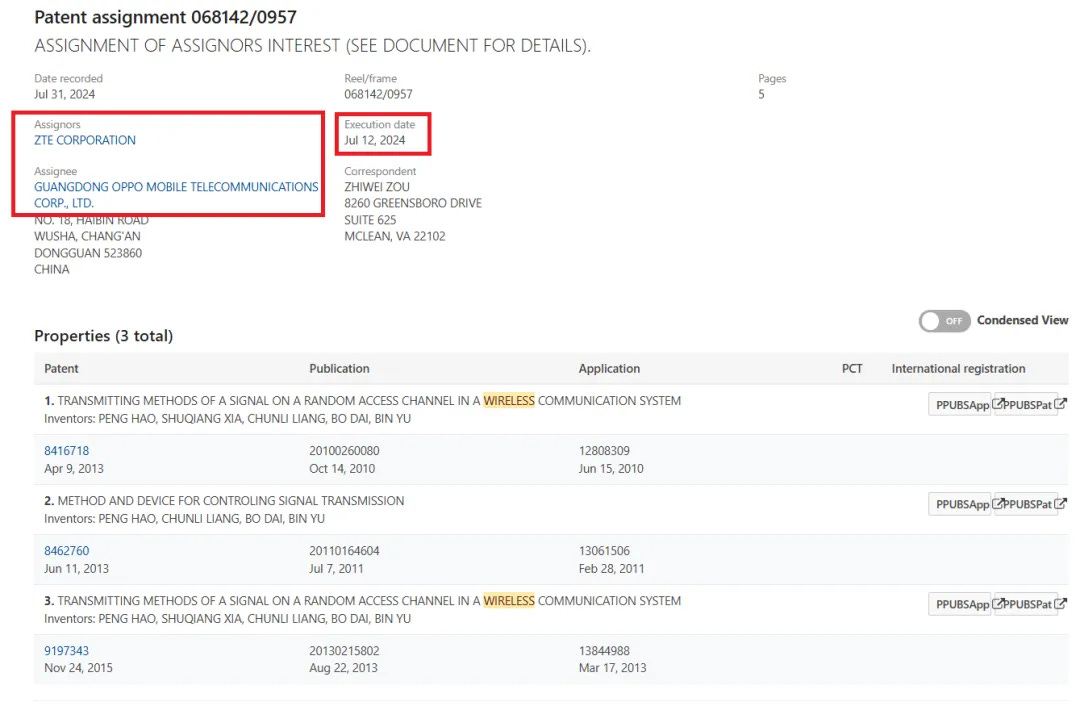Toggle the Condensed View switch
This screenshot has width=1080, height=706.
(x=944, y=321)
